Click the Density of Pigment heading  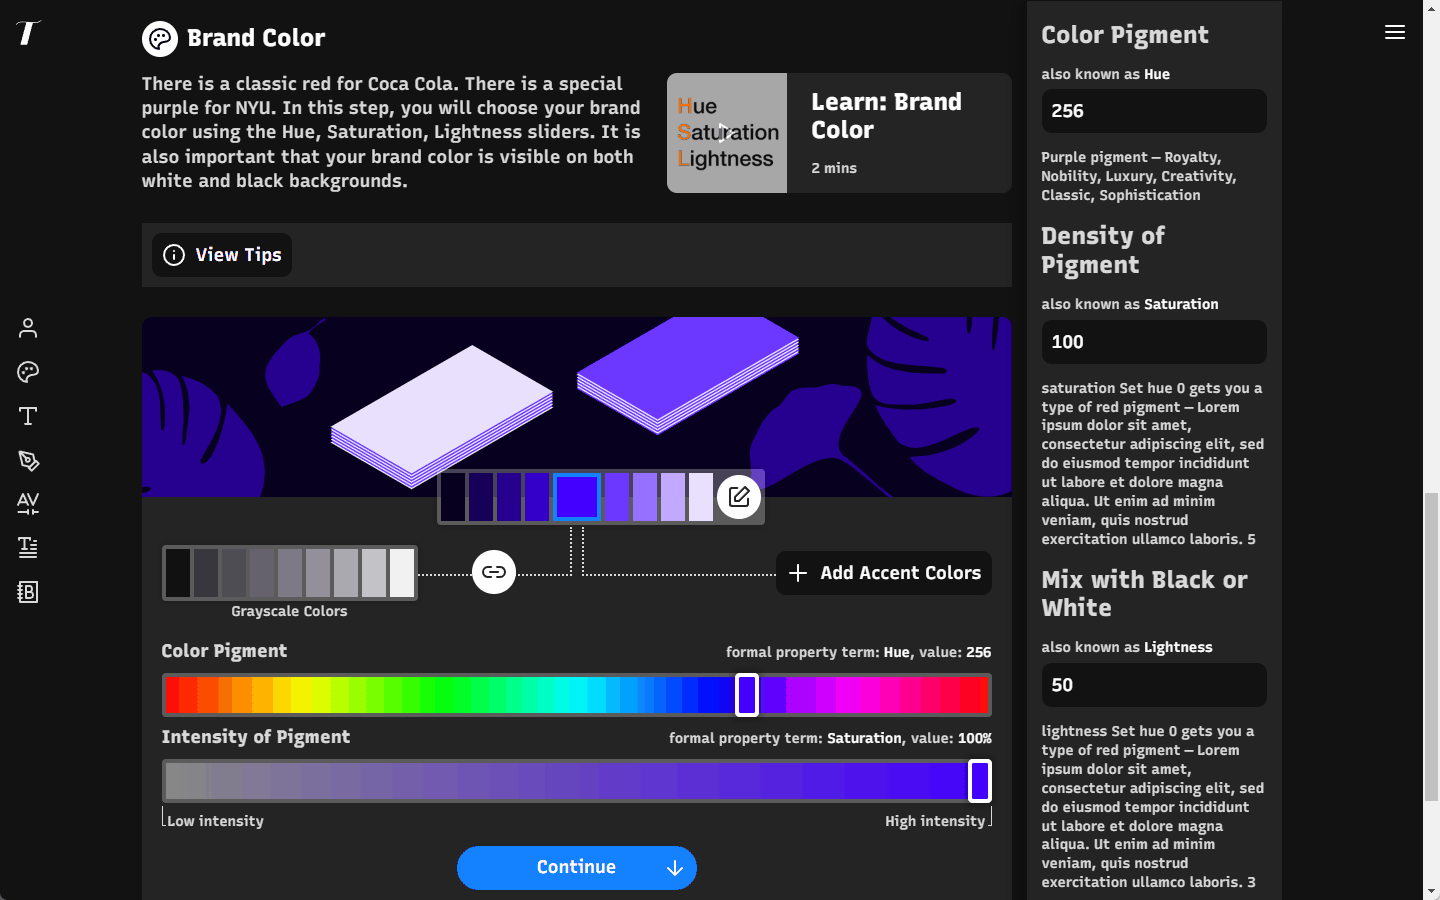click(1103, 250)
